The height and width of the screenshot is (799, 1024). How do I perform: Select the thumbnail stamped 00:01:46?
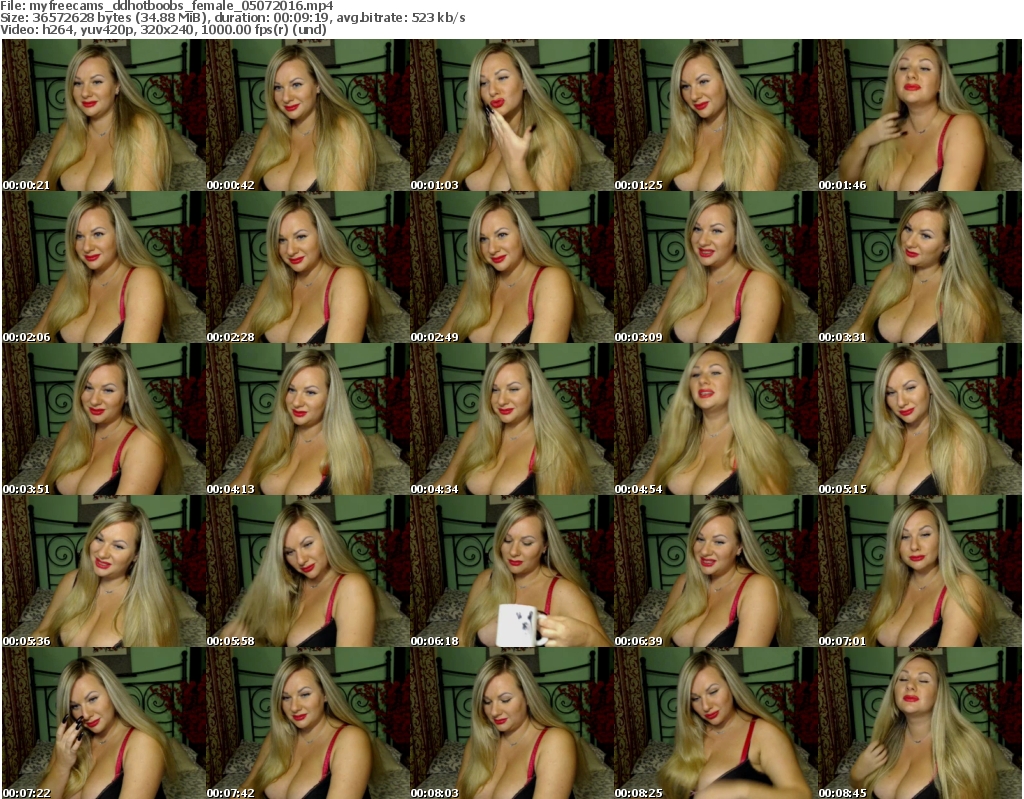[920, 115]
